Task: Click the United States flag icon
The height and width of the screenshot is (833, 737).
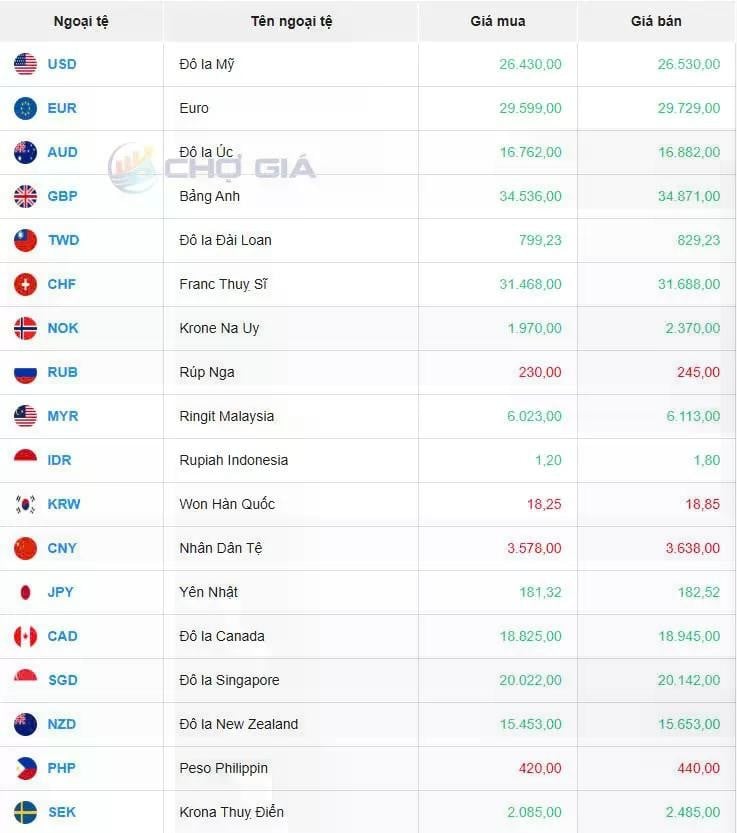Action: coord(26,64)
